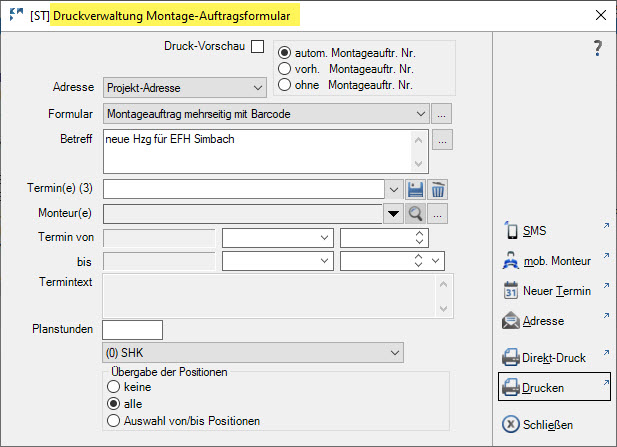Viewport: 617px width, 447px height.
Task: Click the ellipsis button next to Betreff
Action: pyautogui.click(x=442, y=139)
